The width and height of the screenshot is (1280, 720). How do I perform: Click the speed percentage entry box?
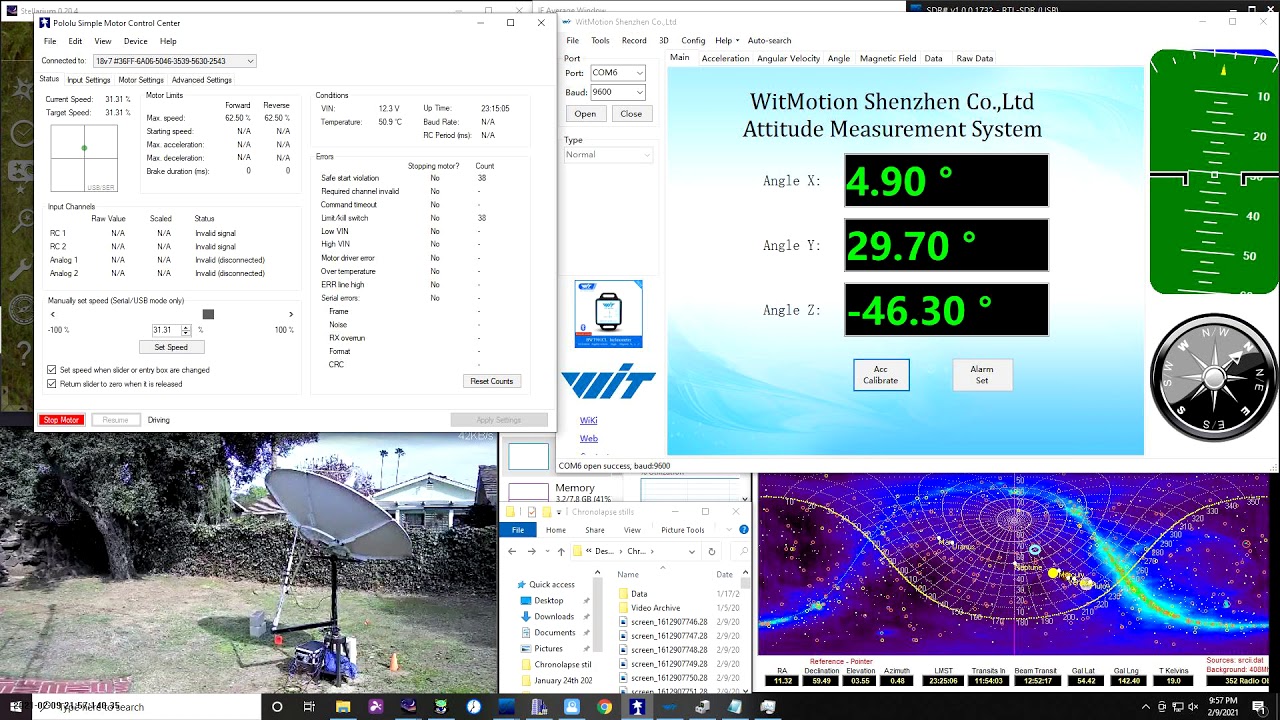tap(166, 330)
